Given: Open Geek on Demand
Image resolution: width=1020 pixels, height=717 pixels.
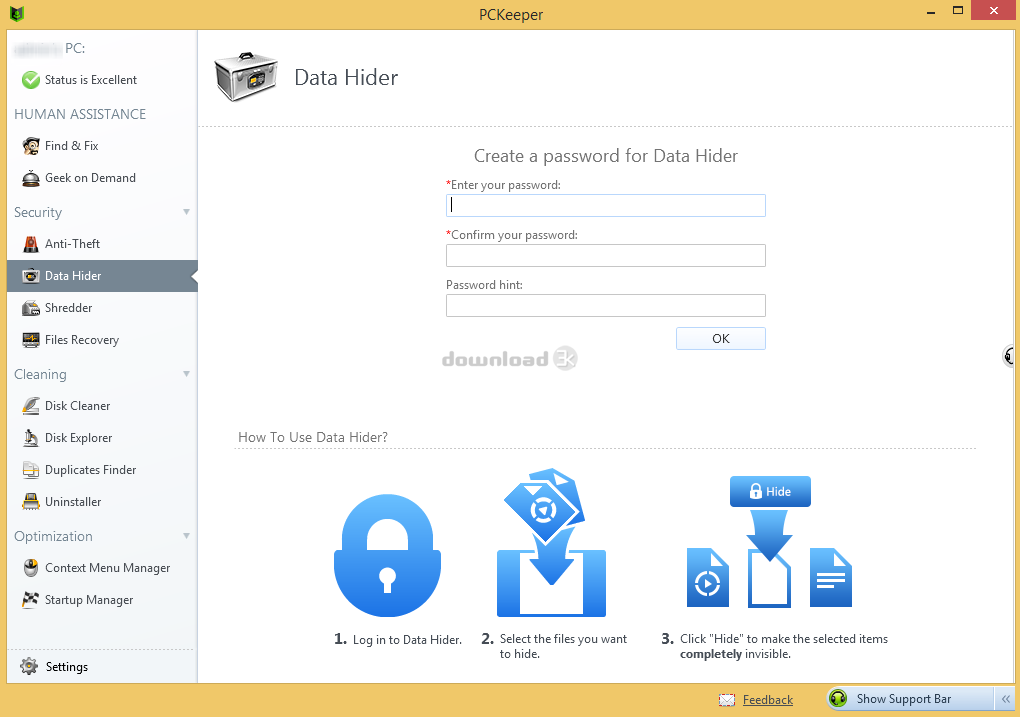Looking at the screenshot, I should pos(102,178).
